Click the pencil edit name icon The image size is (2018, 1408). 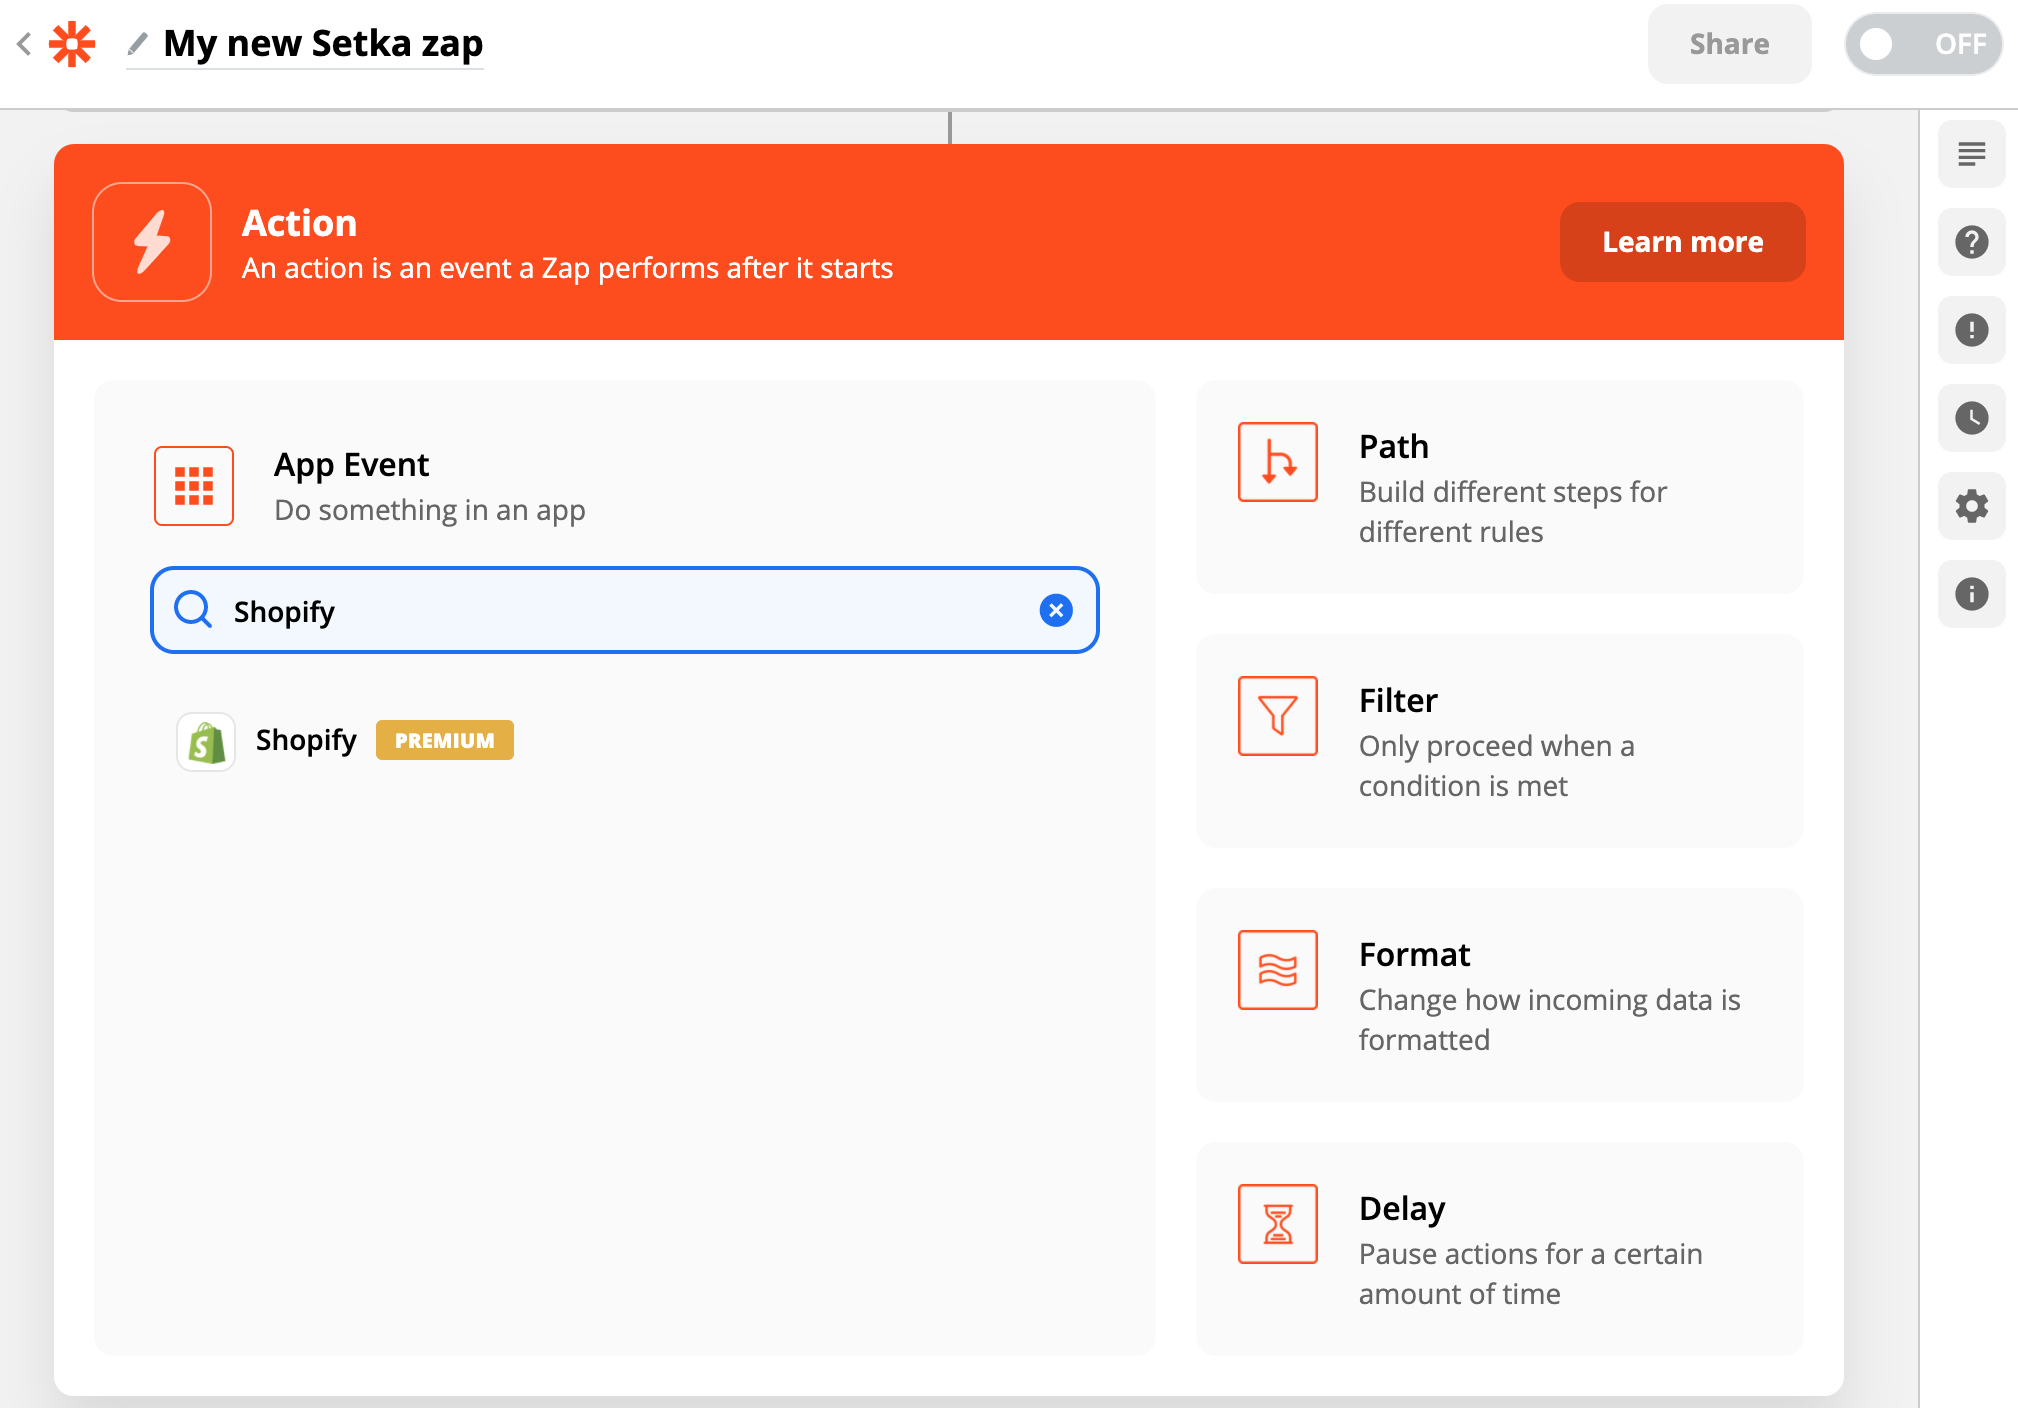[x=138, y=44]
